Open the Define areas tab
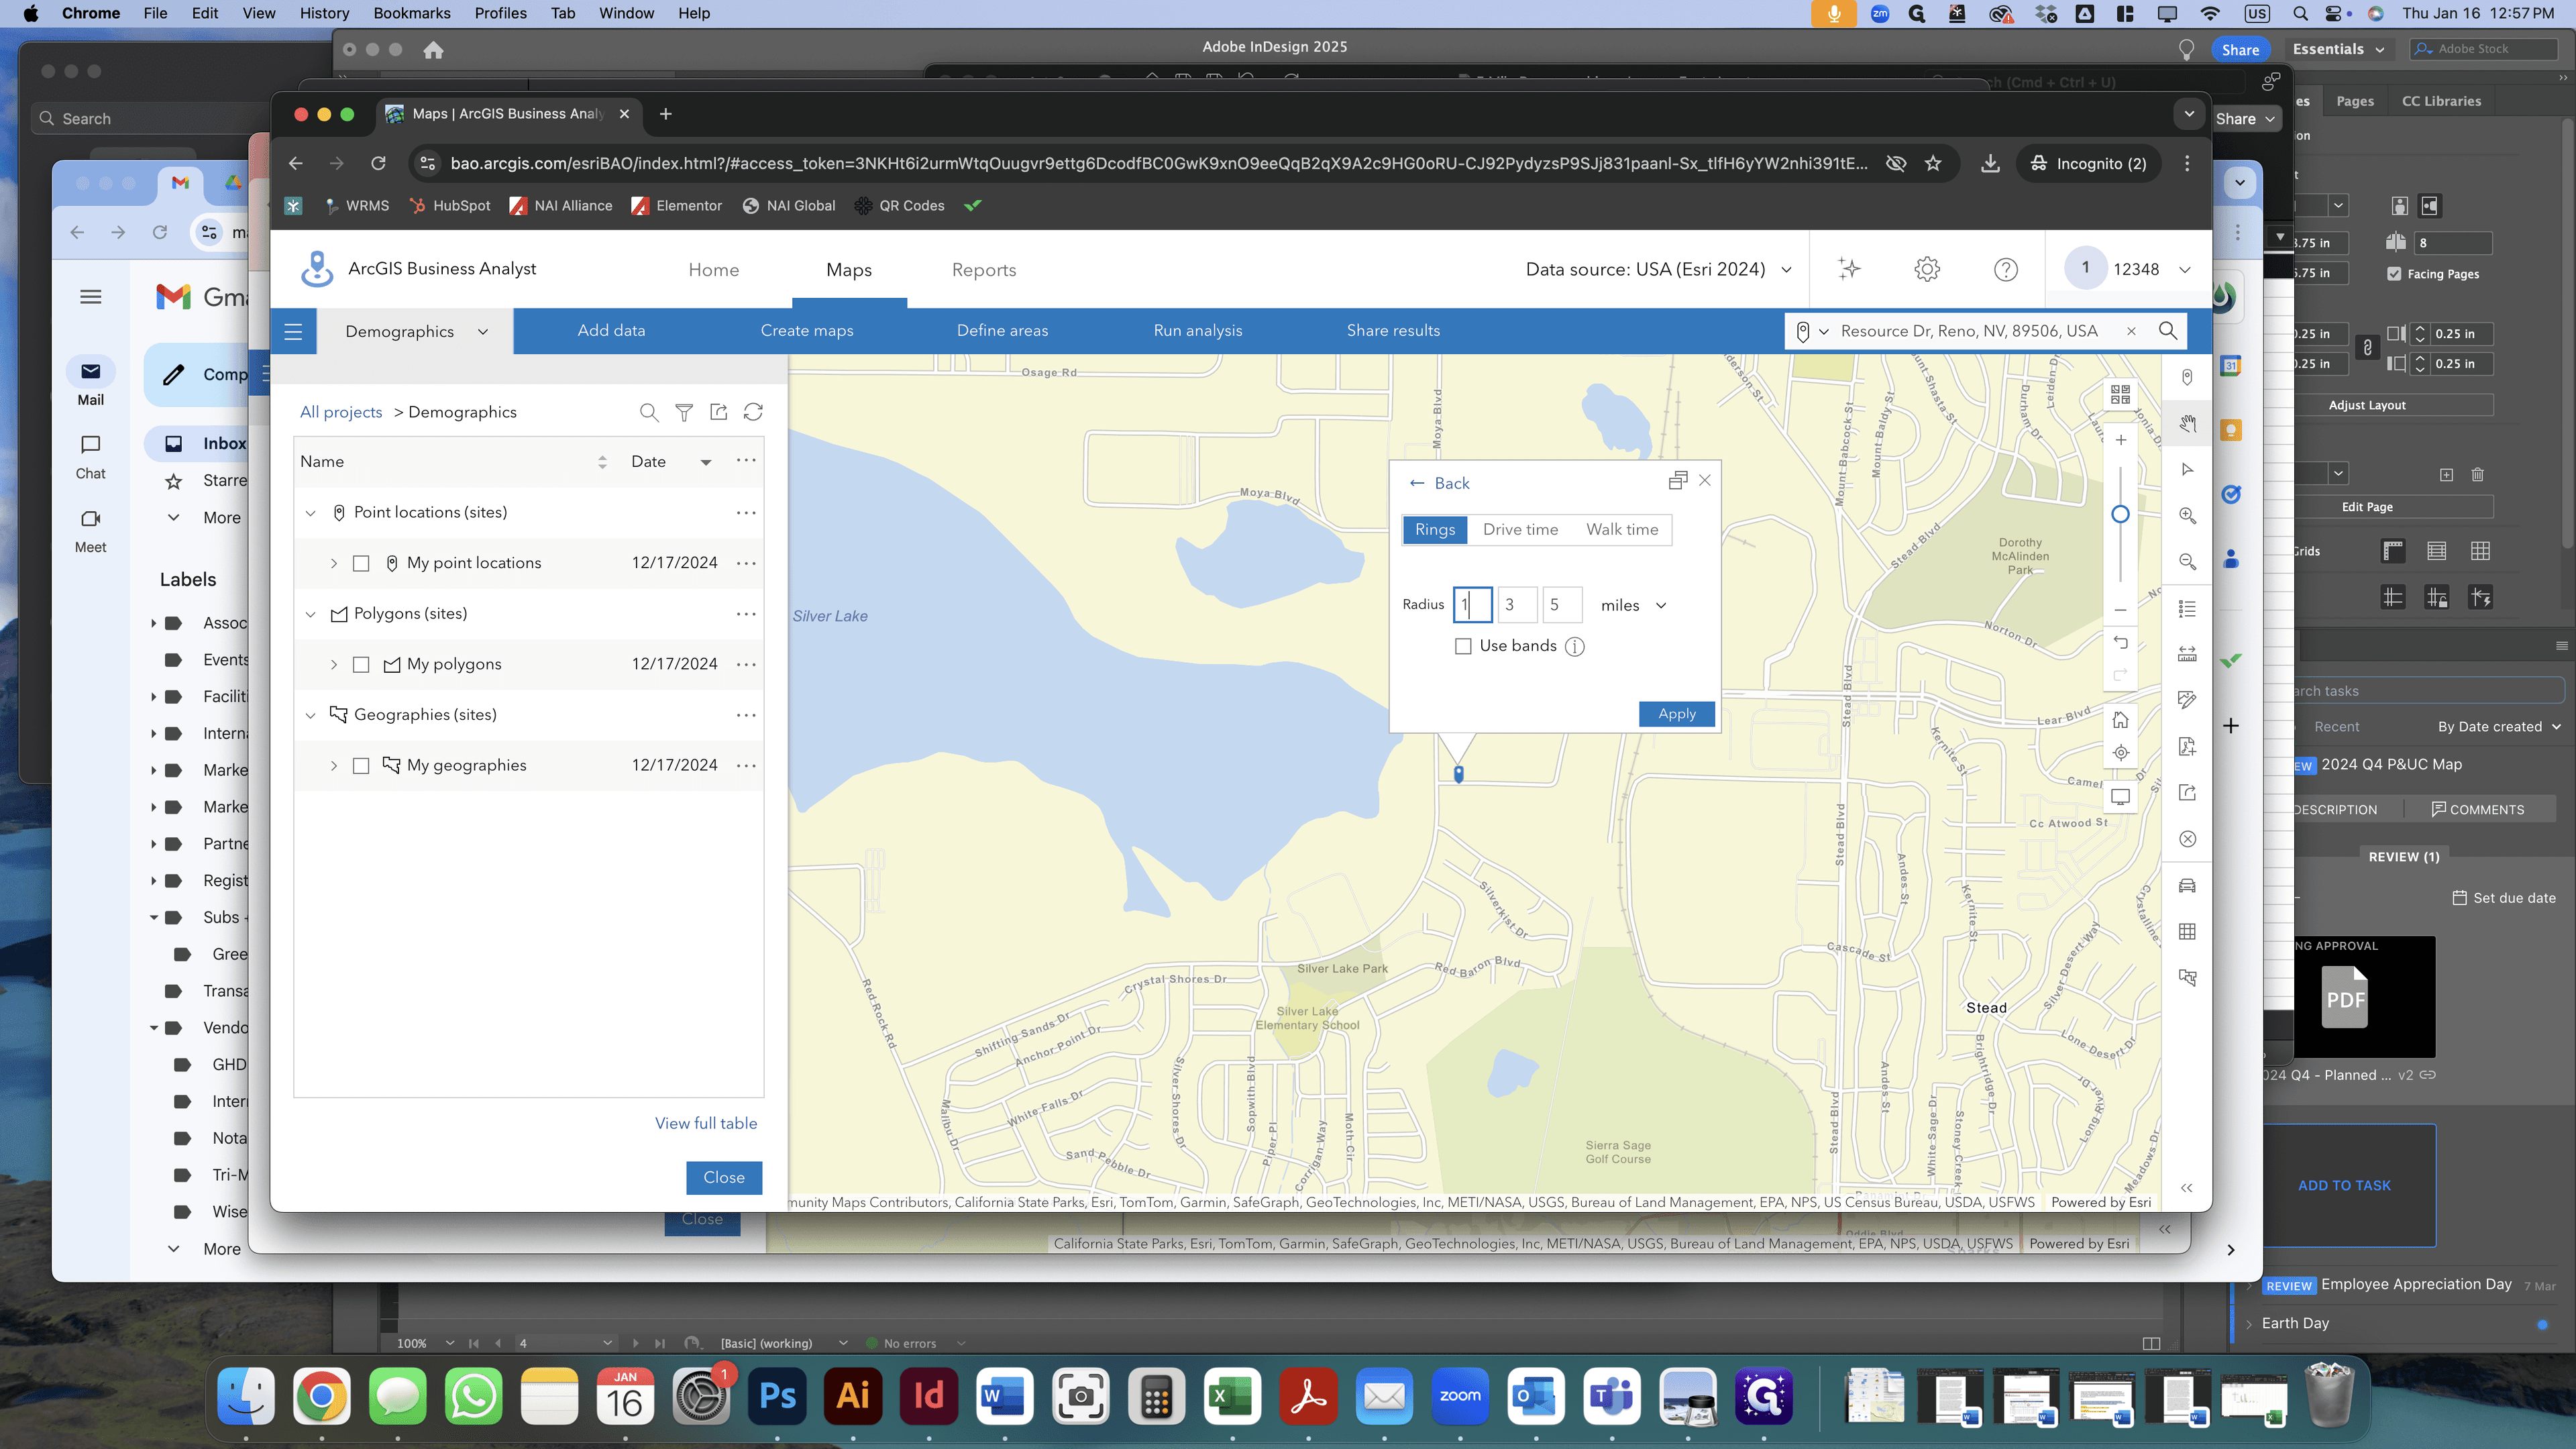 [1002, 330]
